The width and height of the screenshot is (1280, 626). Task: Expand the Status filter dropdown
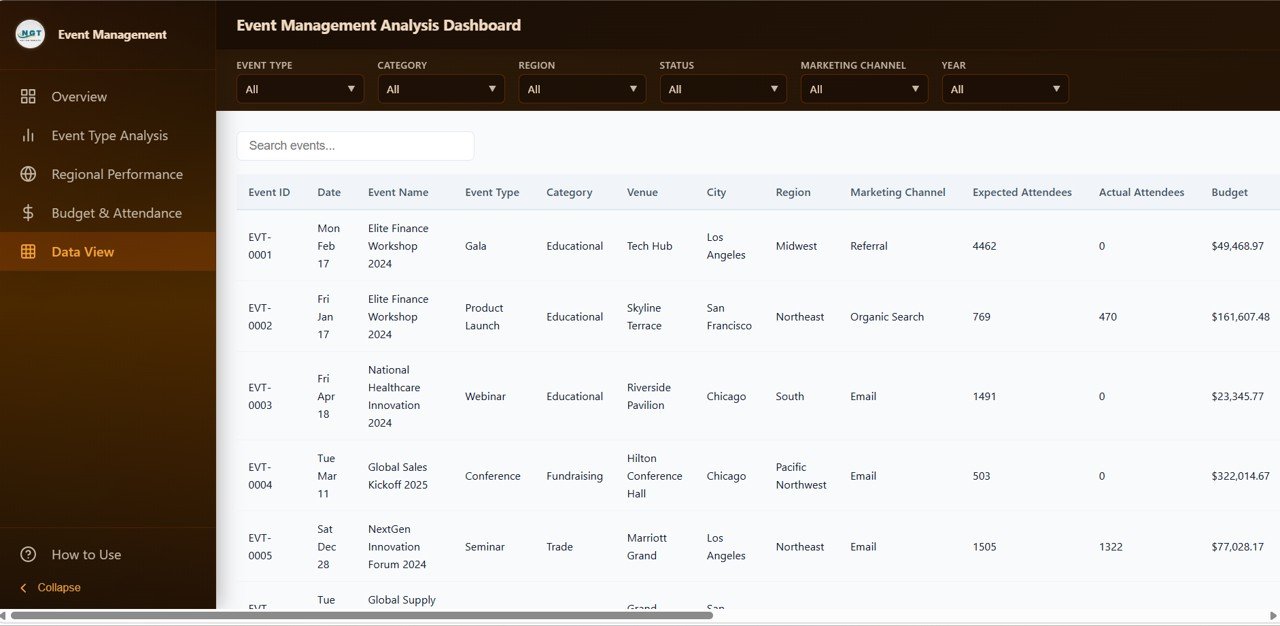722,88
